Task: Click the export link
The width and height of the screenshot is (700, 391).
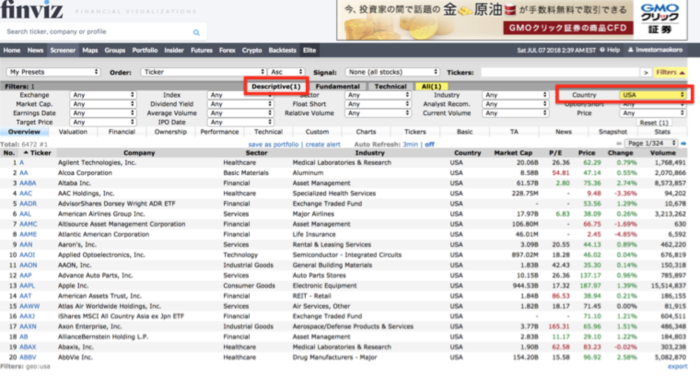Action: (x=677, y=366)
